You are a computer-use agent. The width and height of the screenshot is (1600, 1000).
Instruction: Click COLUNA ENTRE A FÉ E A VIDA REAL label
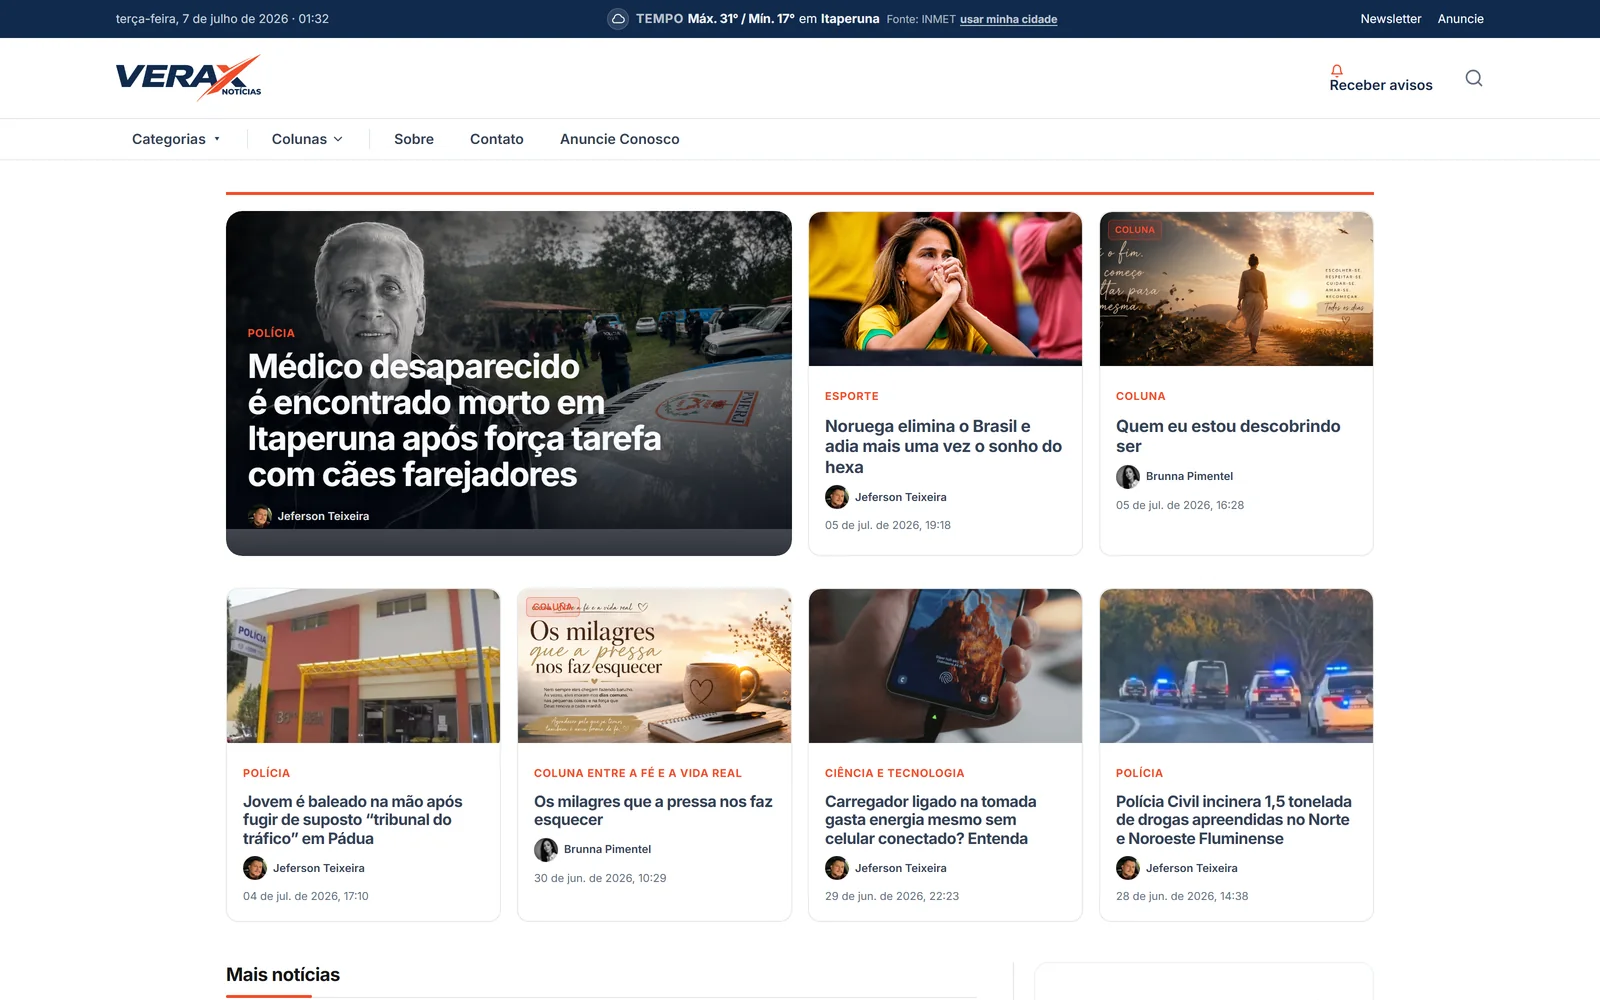pyautogui.click(x=638, y=773)
